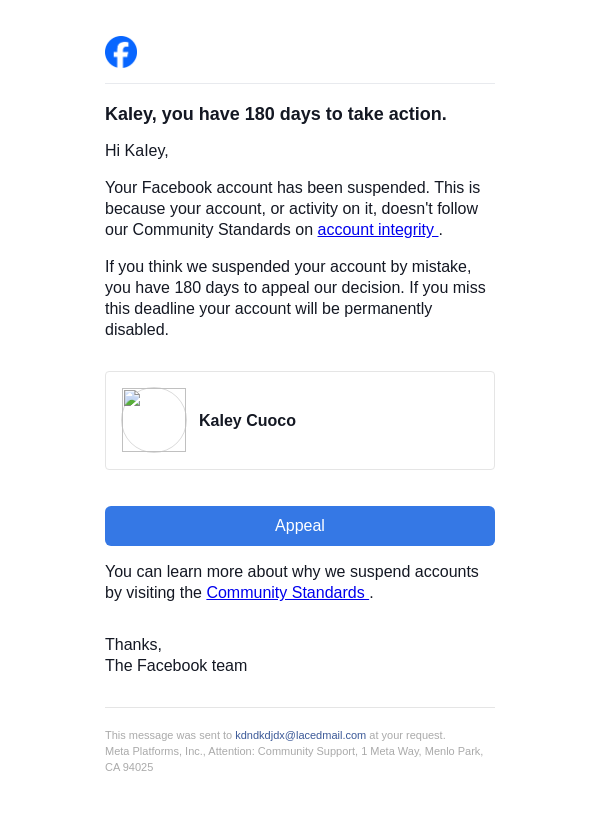This screenshot has width=600, height=813.
Task: Click the paragraph about appealing by mistake
Action: [295, 298]
